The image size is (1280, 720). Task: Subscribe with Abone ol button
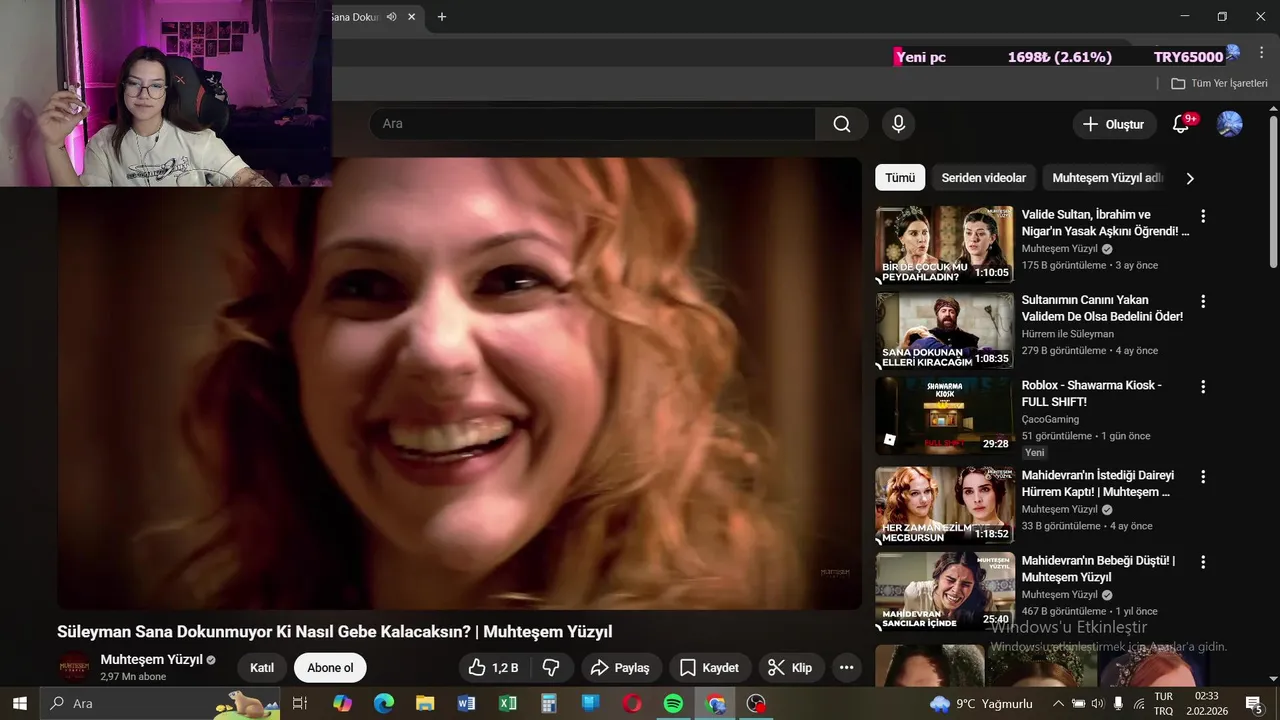click(x=330, y=668)
